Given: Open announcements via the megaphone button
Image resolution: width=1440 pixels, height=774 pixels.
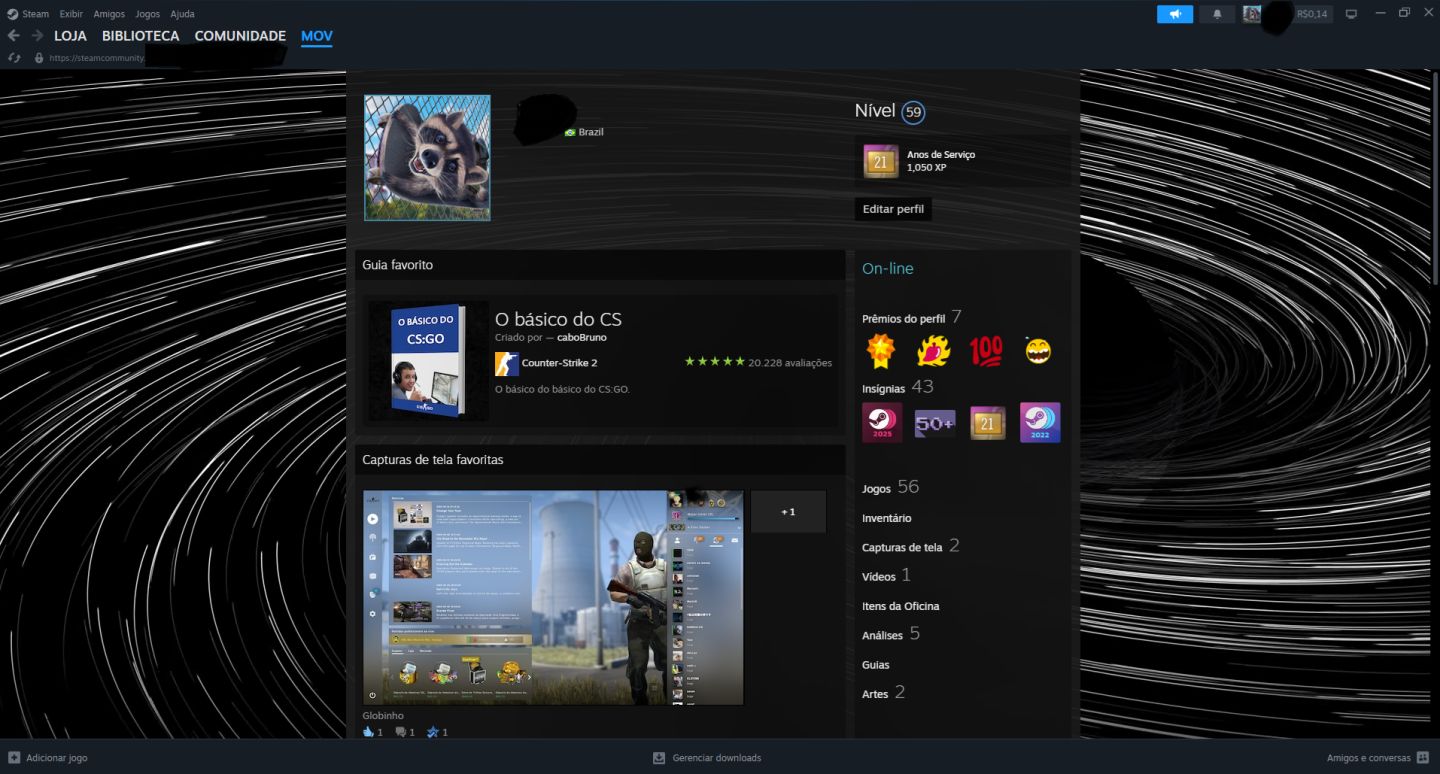Looking at the screenshot, I should (x=1175, y=14).
